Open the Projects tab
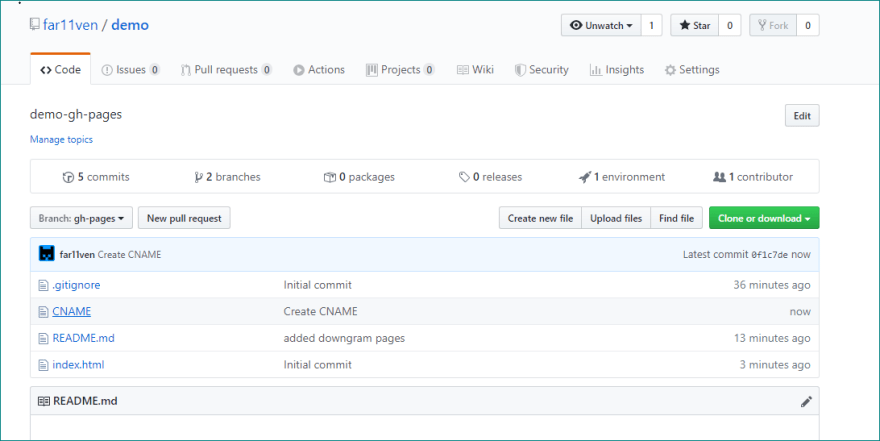 click(400, 70)
